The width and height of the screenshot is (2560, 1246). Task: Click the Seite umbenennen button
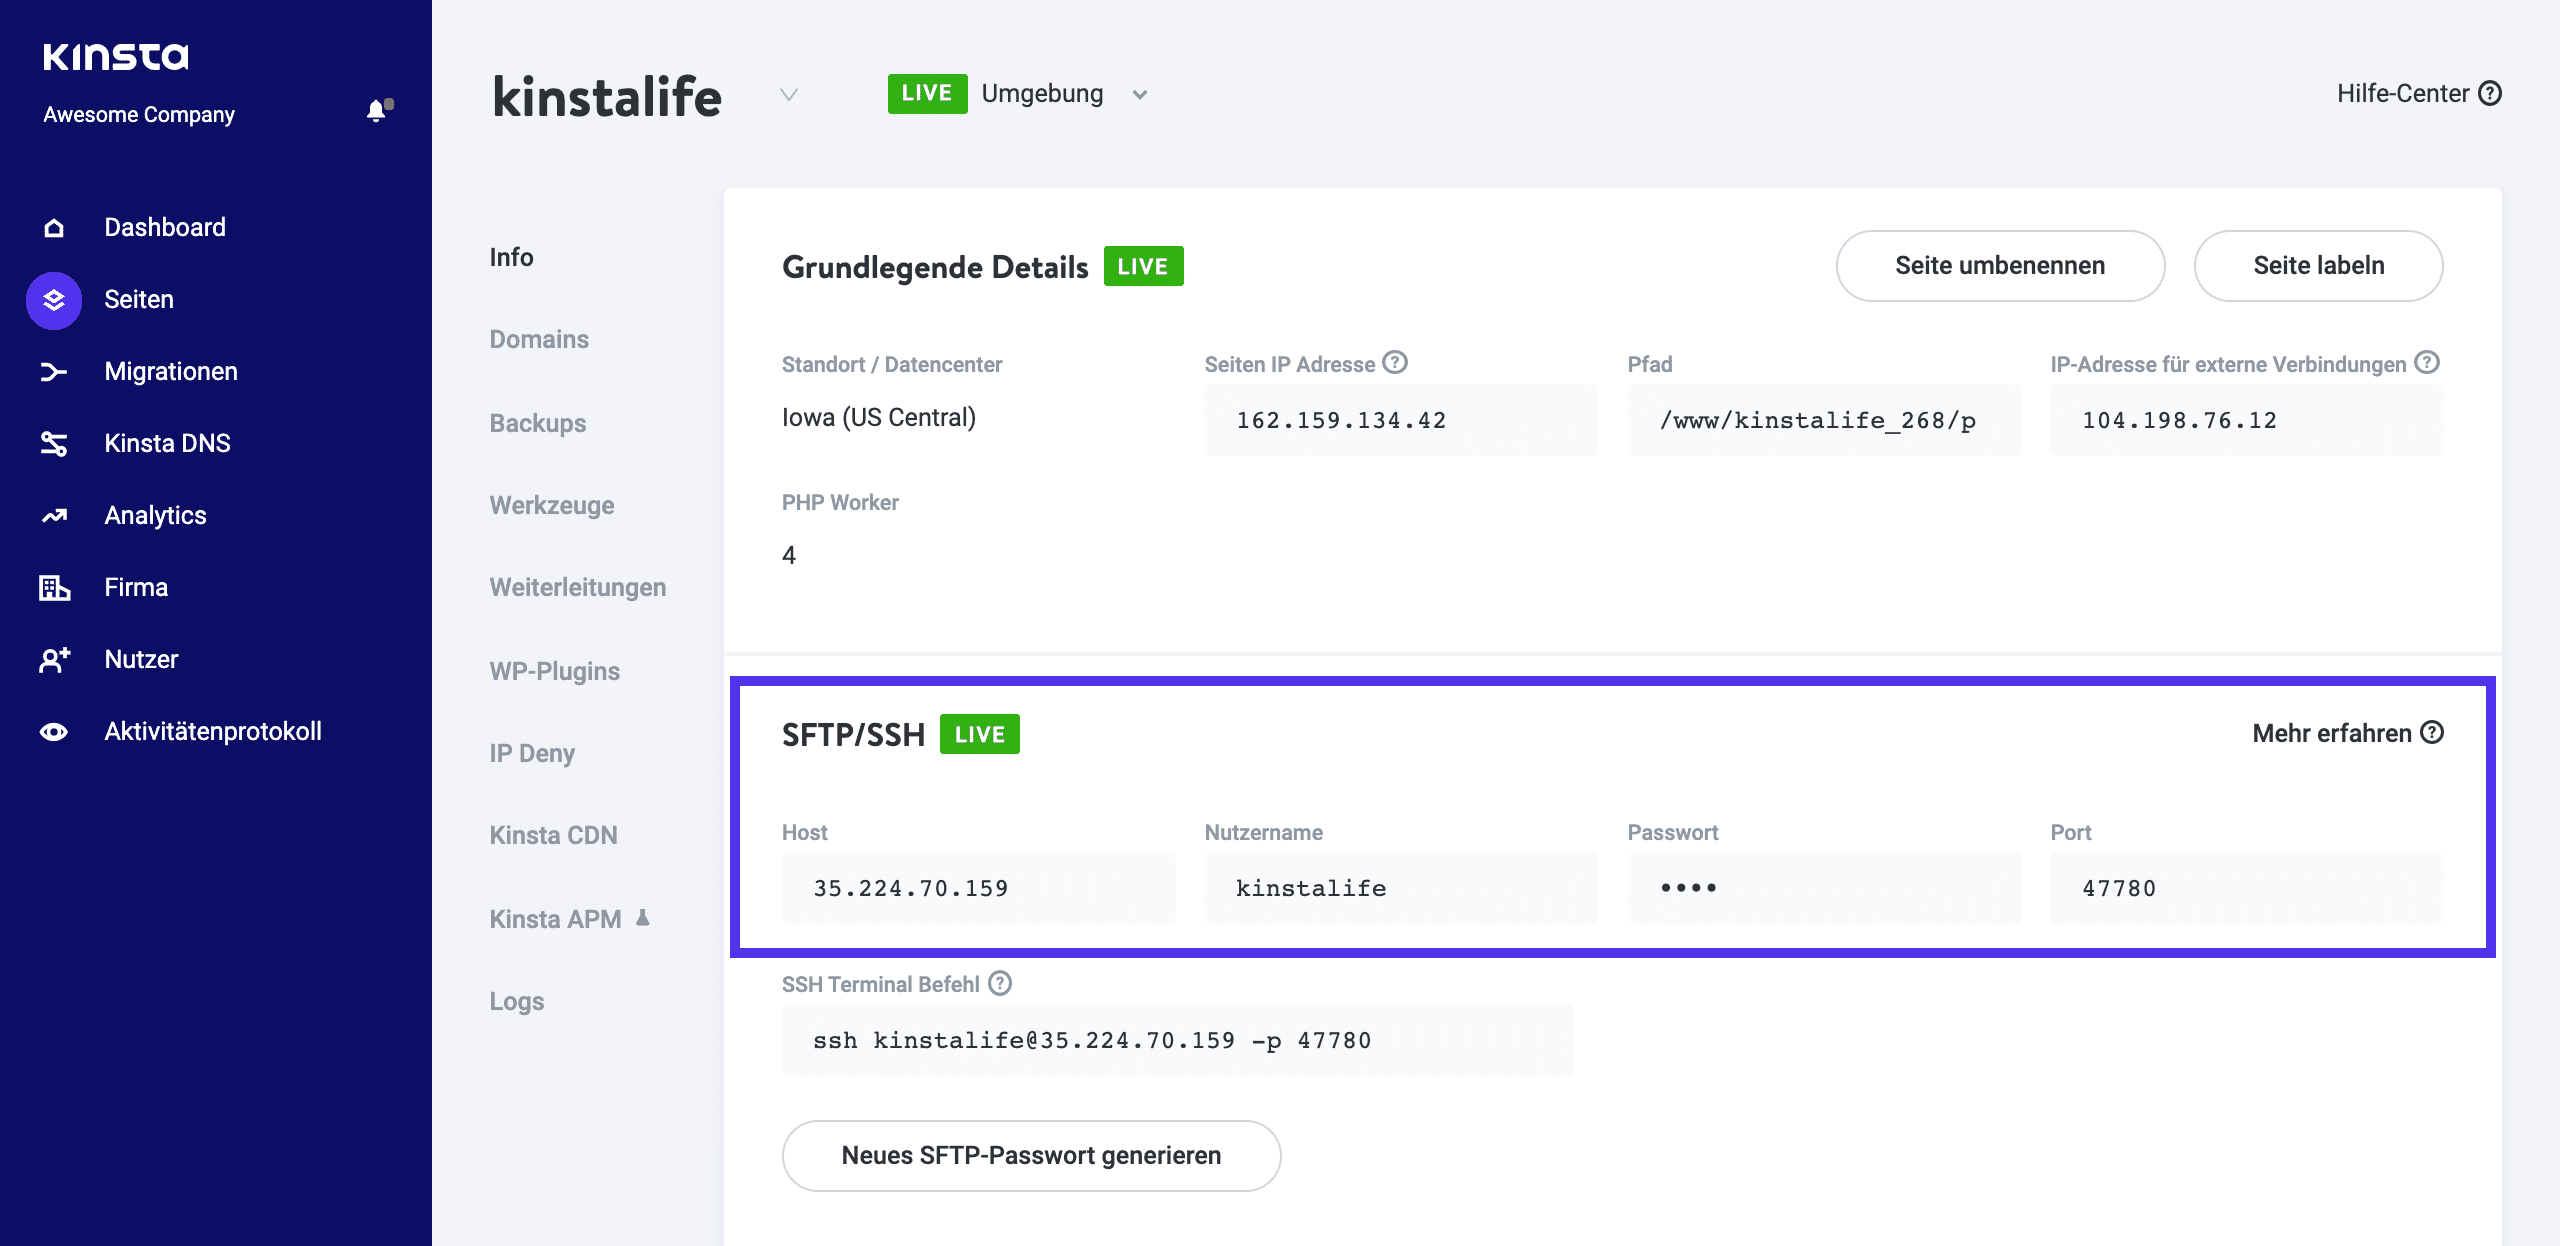point(1999,265)
